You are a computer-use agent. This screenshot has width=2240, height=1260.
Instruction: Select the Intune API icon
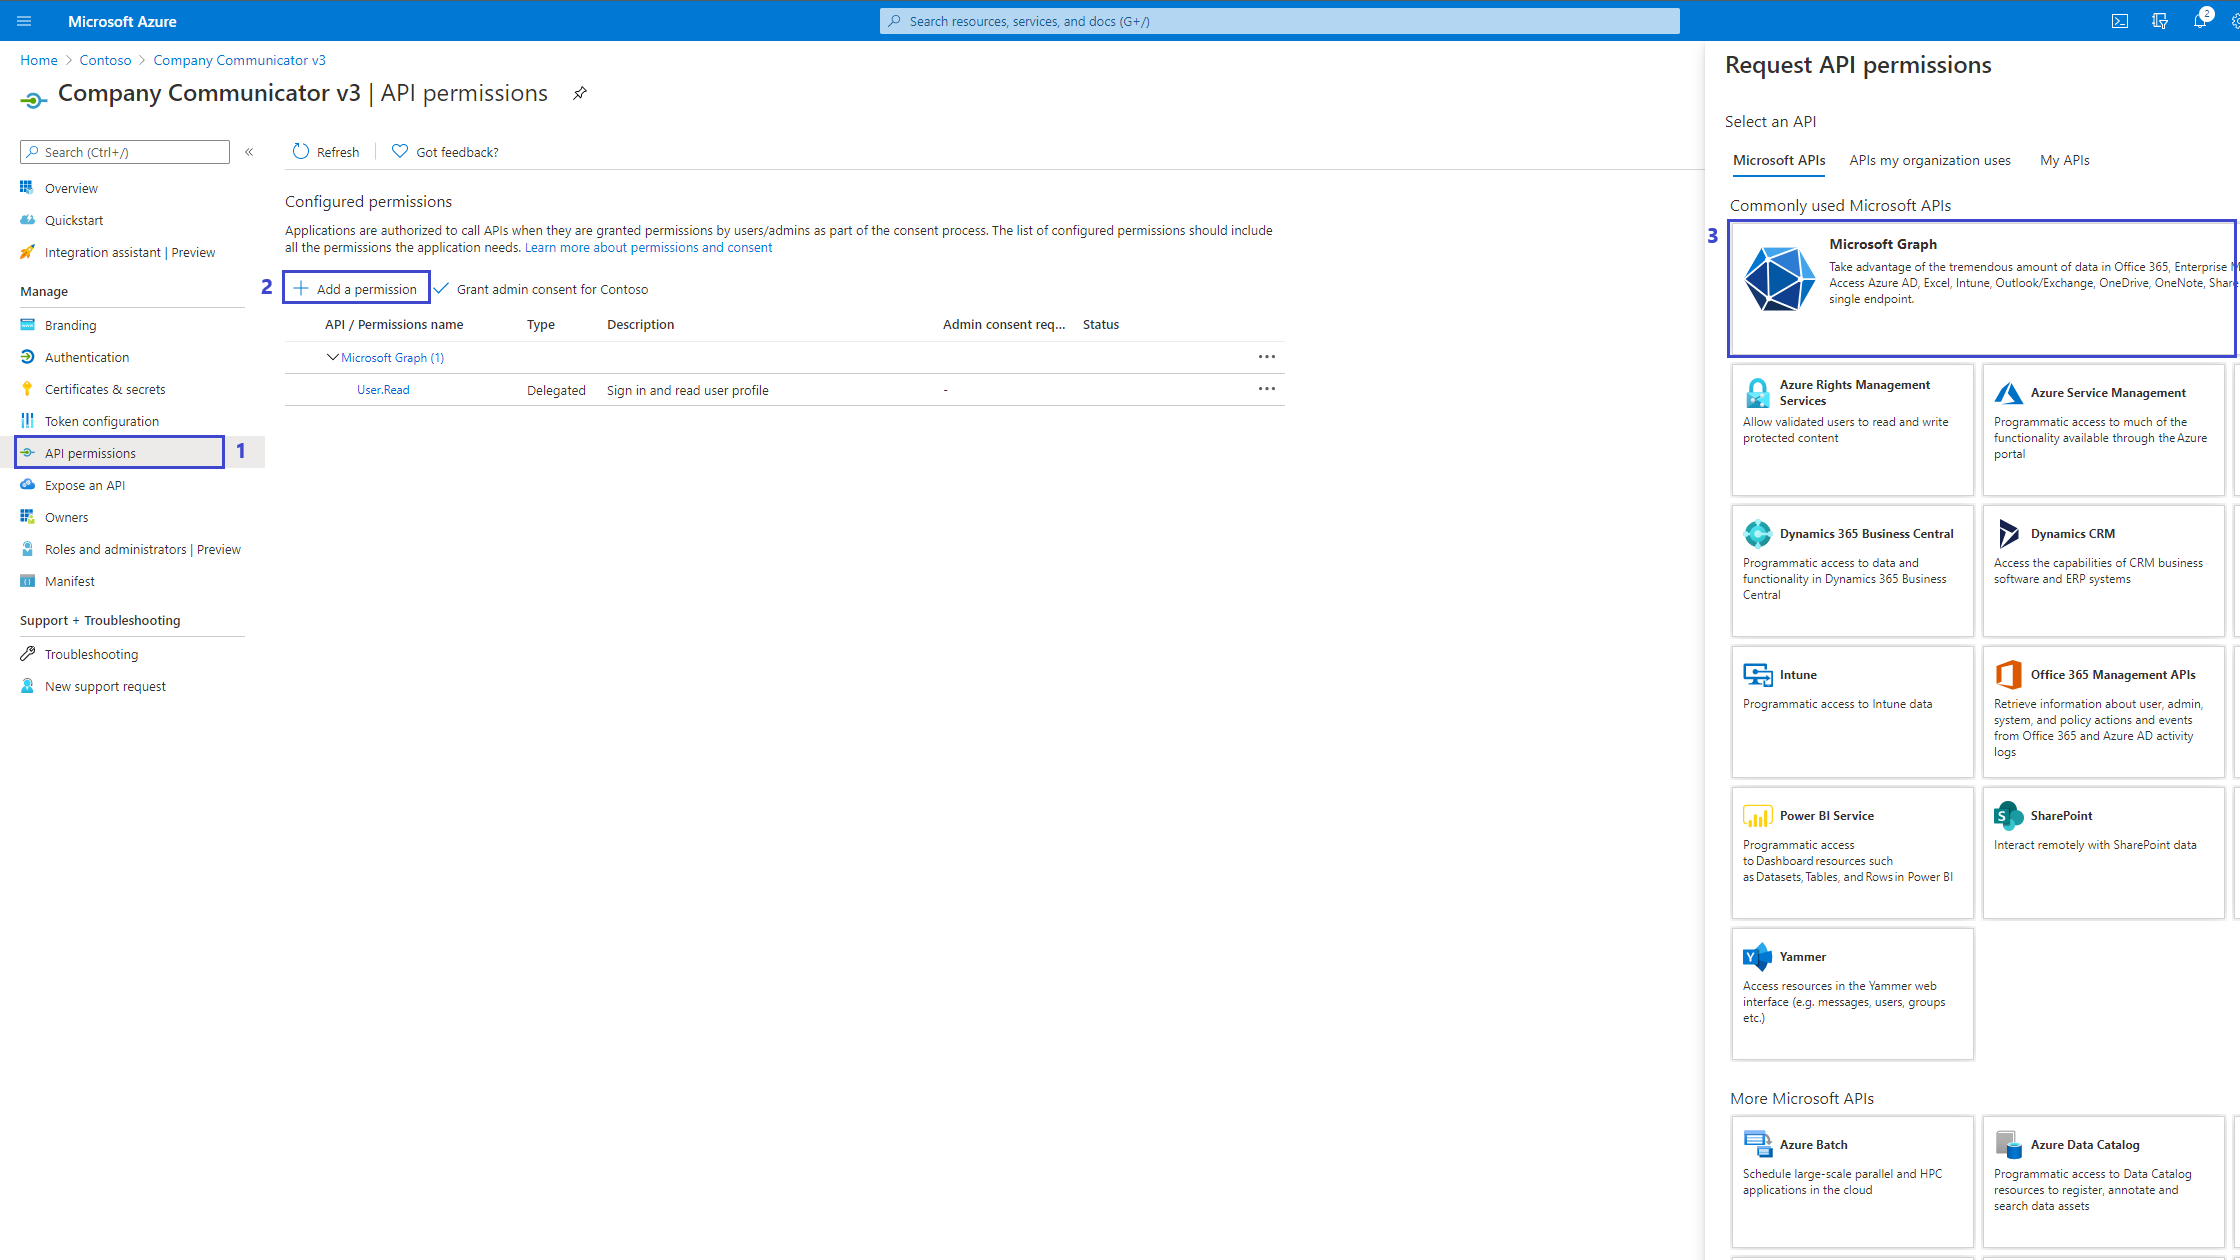click(x=1757, y=674)
